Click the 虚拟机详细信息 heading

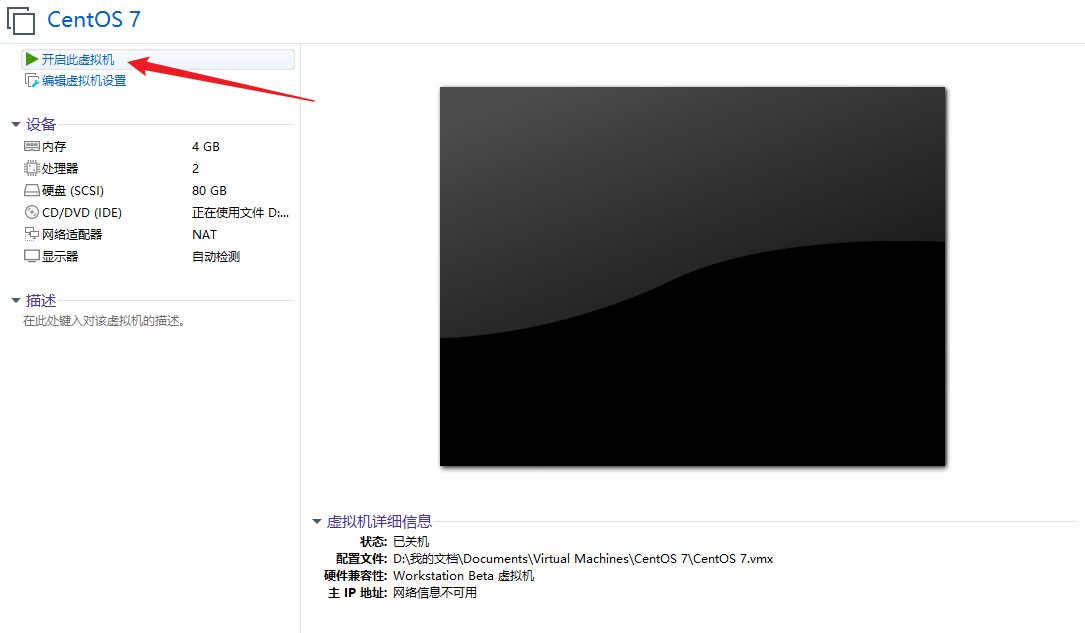(x=379, y=522)
